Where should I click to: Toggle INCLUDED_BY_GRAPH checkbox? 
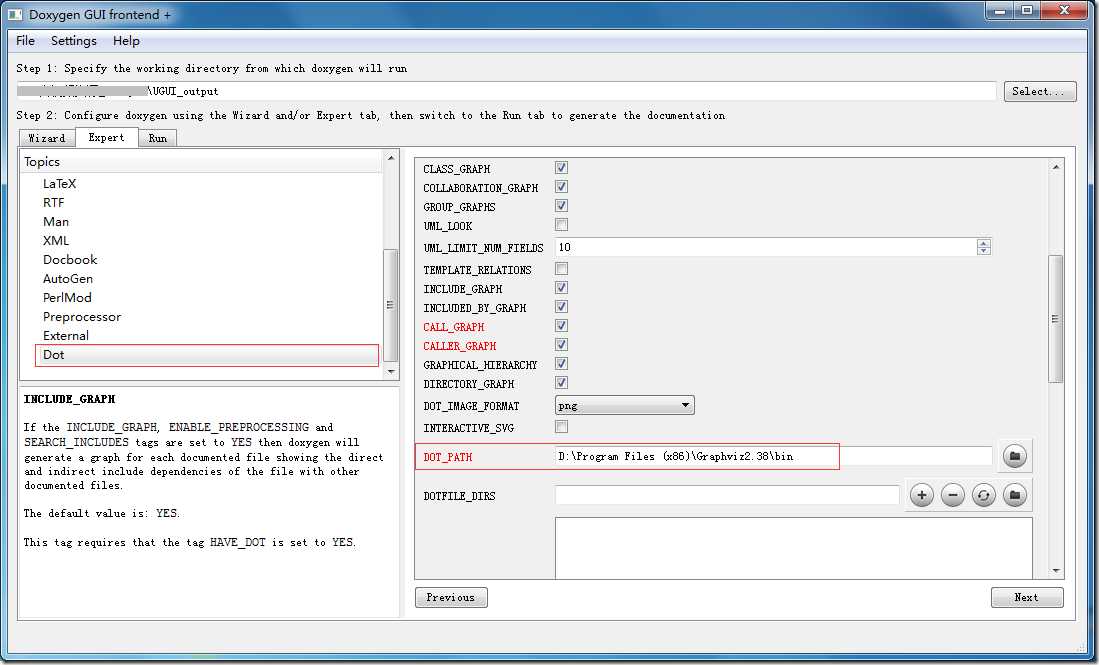click(x=561, y=306)
